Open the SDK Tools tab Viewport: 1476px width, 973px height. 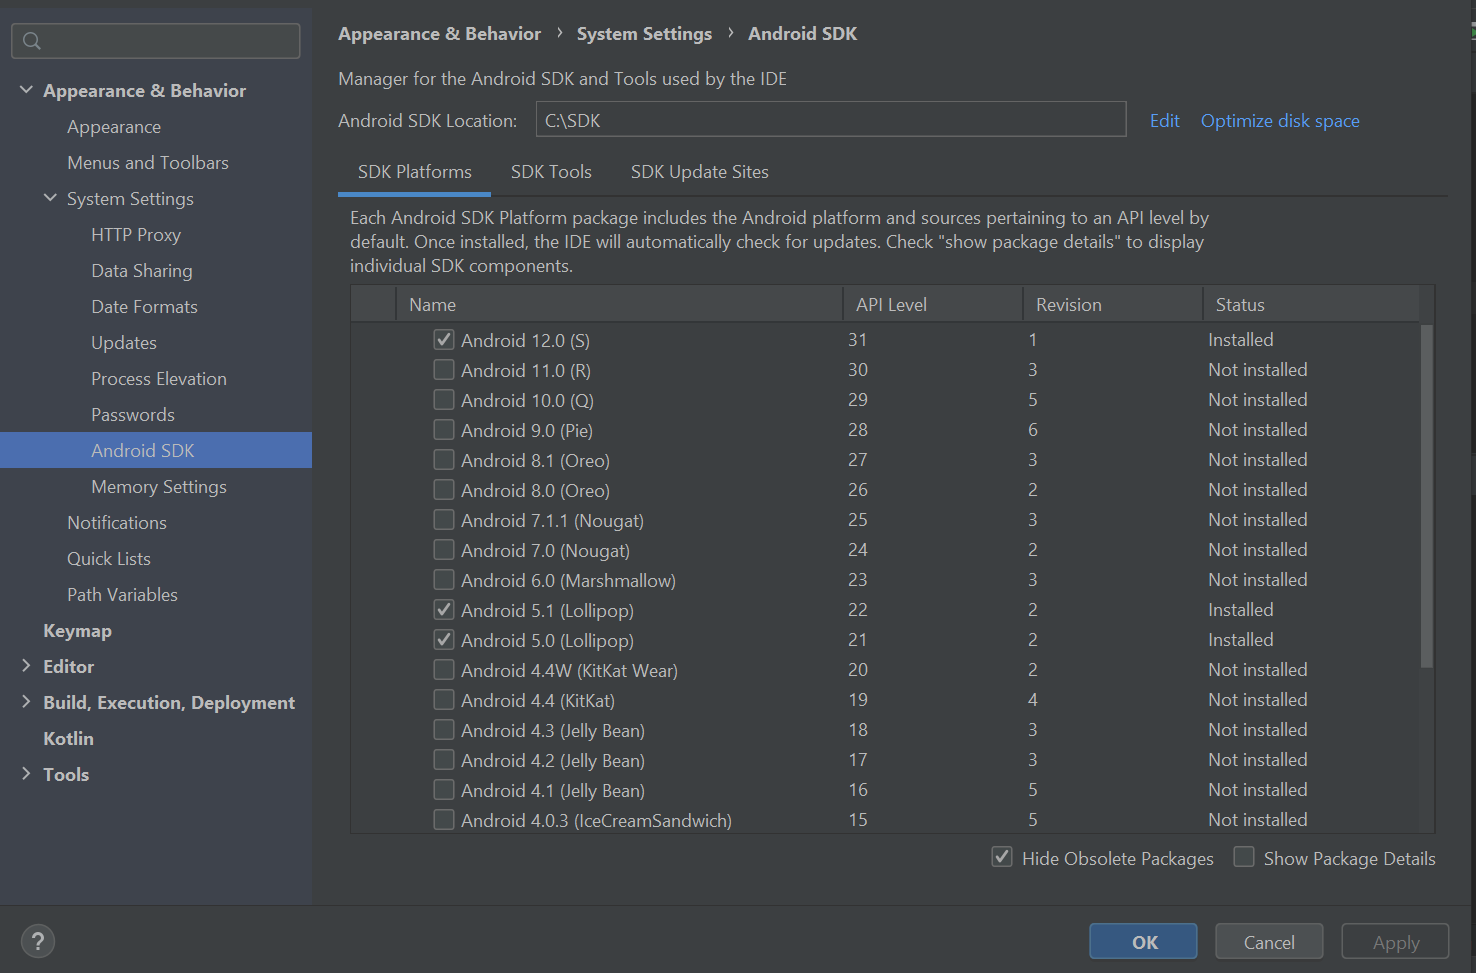pos(551,172)
